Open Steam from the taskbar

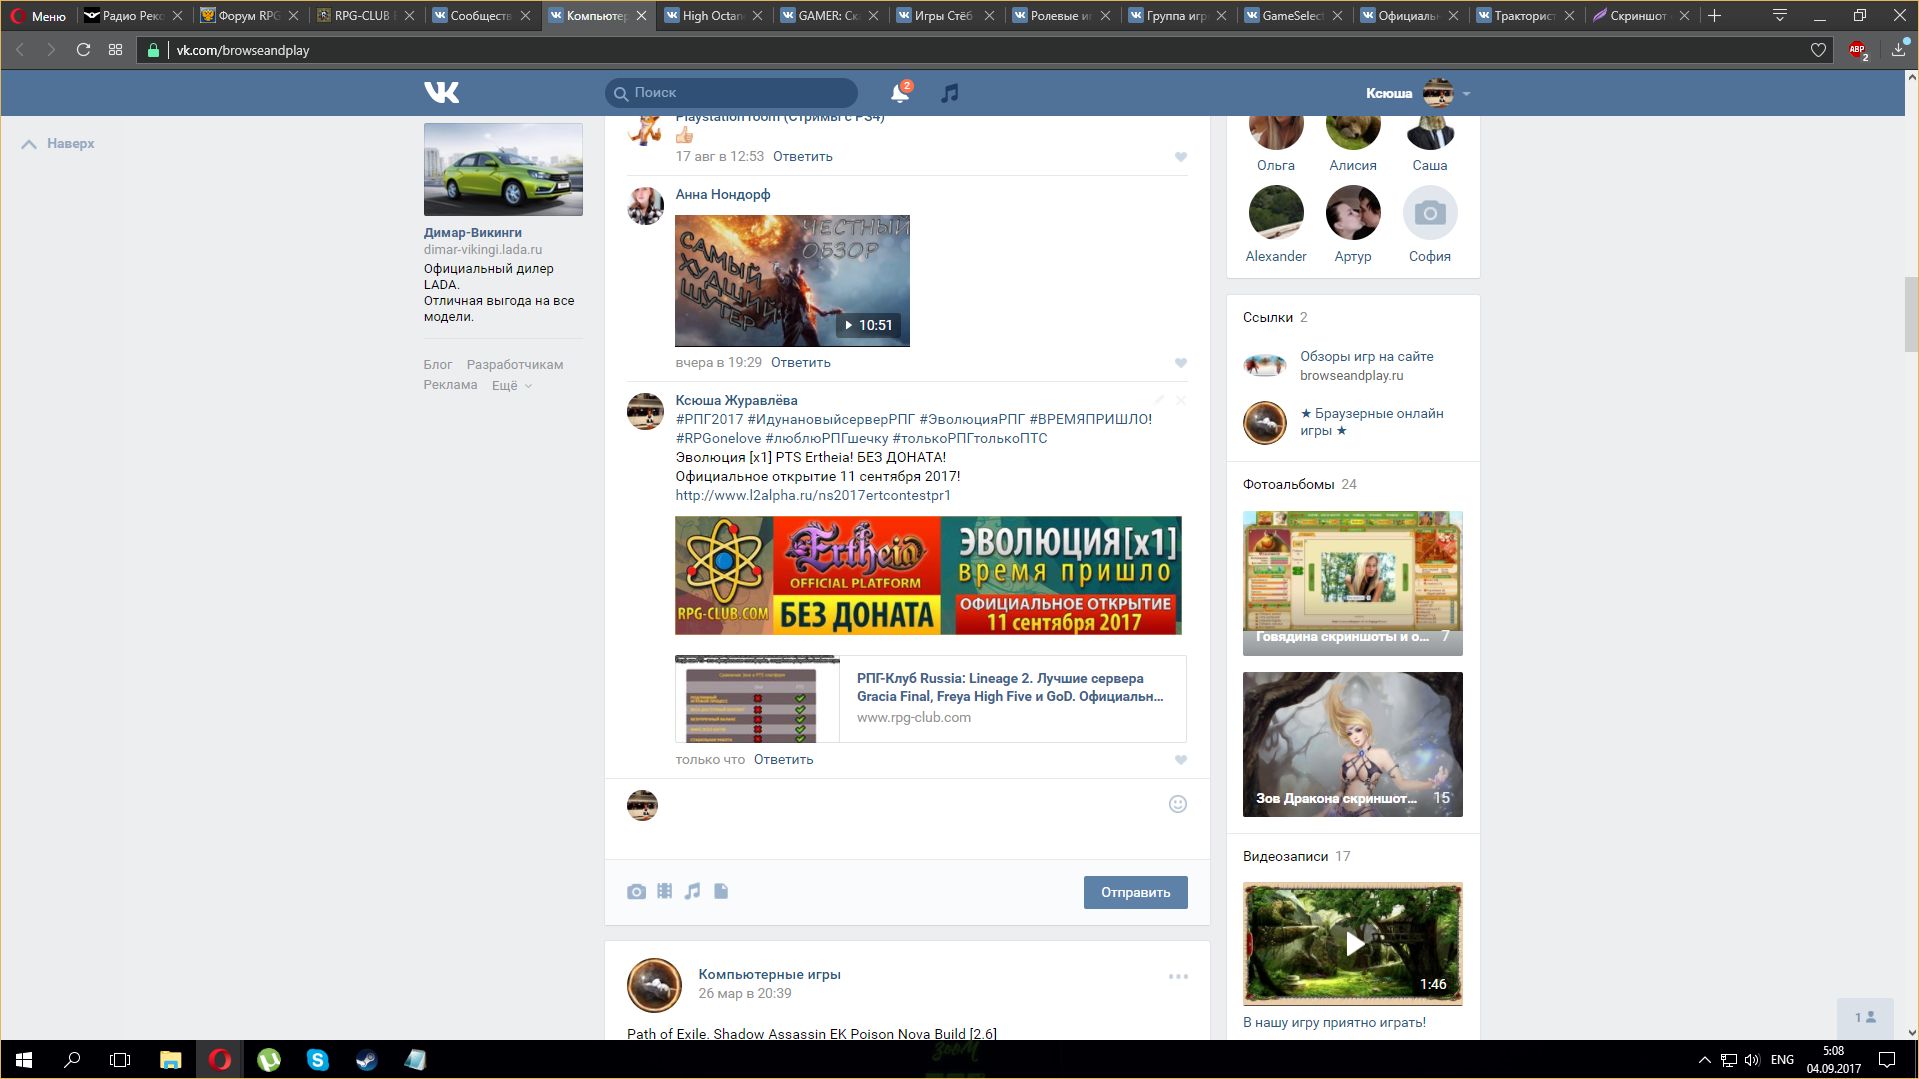pyautogui.click(x=366, y=1059)
